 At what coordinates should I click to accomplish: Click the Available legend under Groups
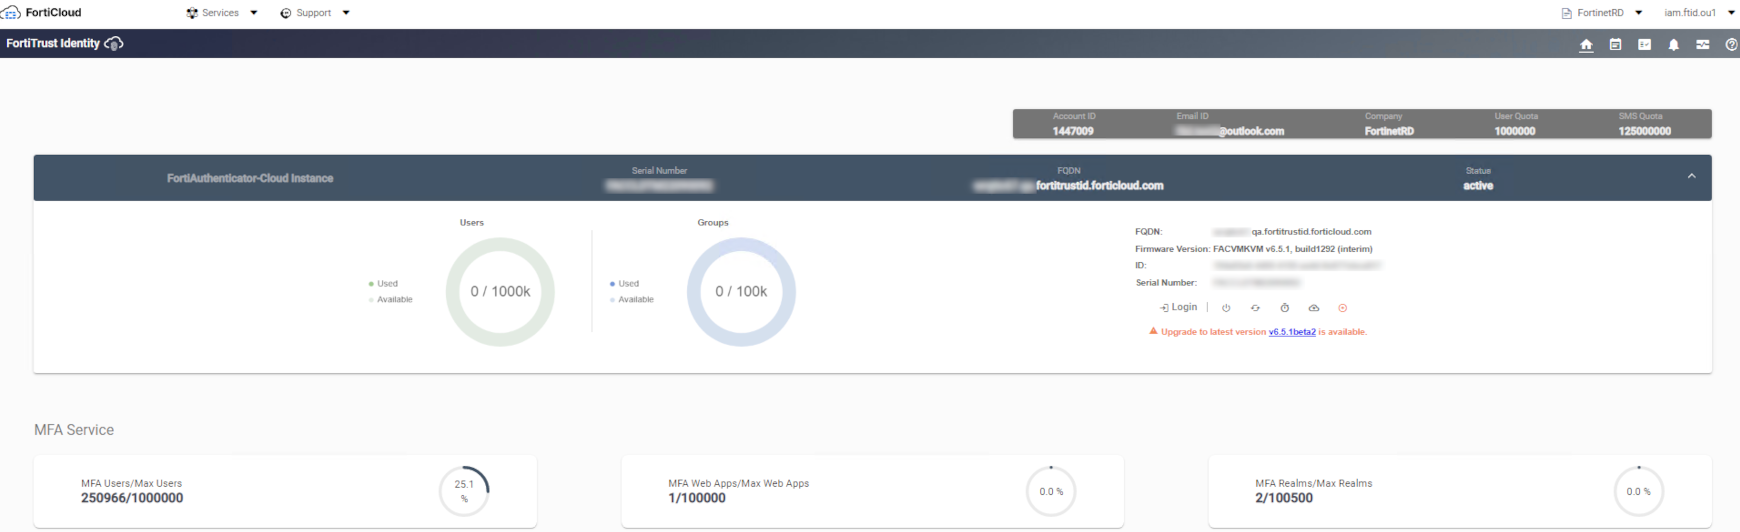[631, 300]
